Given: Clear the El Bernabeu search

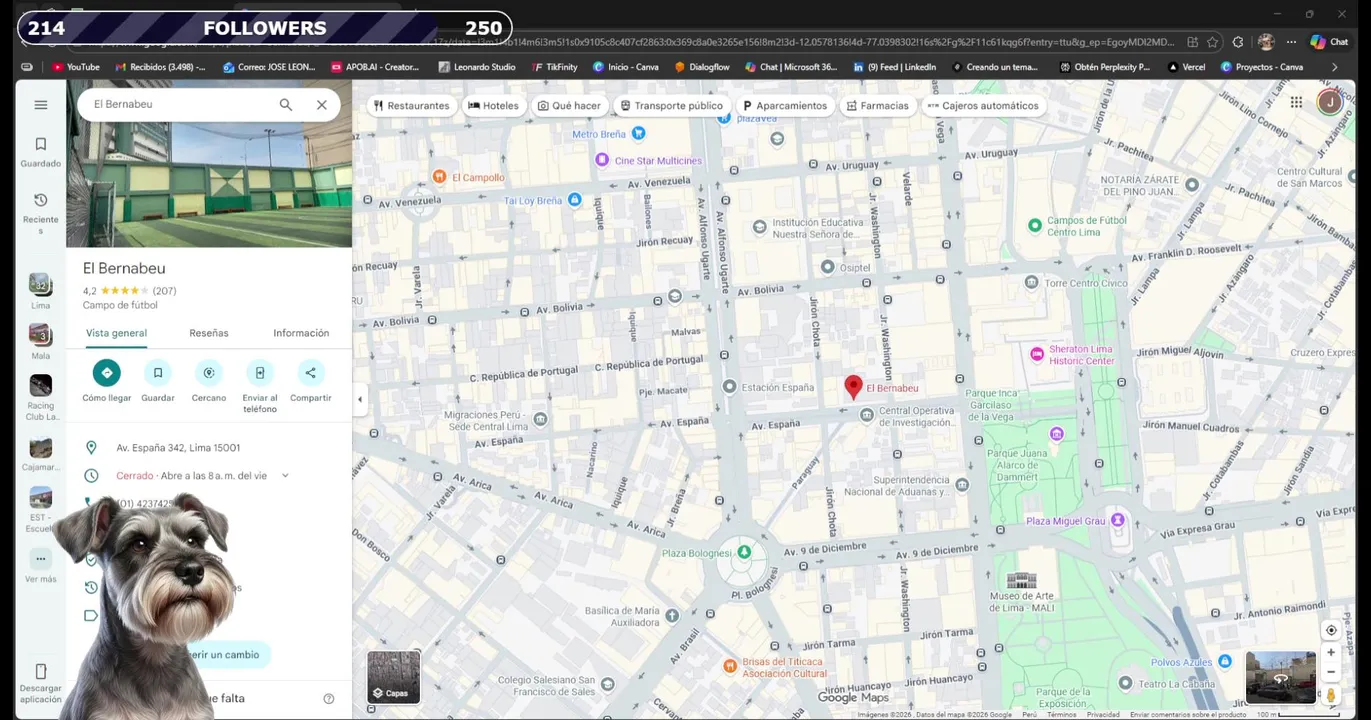Looking at the screenshot, I should 321,104.
